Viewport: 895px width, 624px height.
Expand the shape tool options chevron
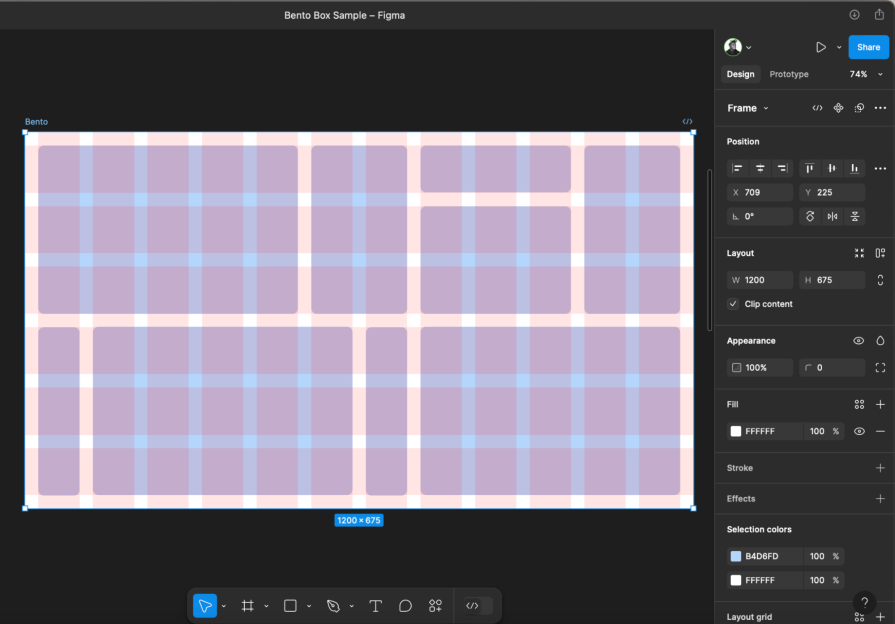pyautogui.click(x=308, y=605)
